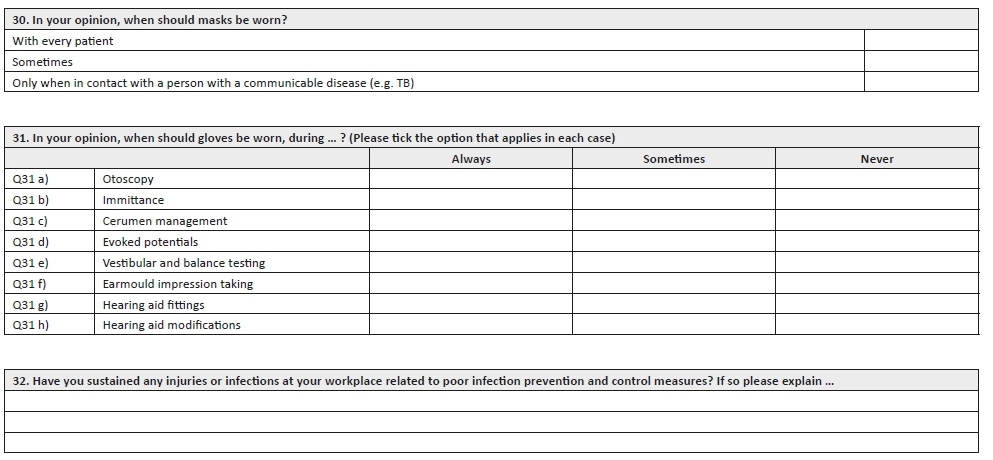Click the second answer line of question 32
This screenshot has height=460, width=993.
492,422
